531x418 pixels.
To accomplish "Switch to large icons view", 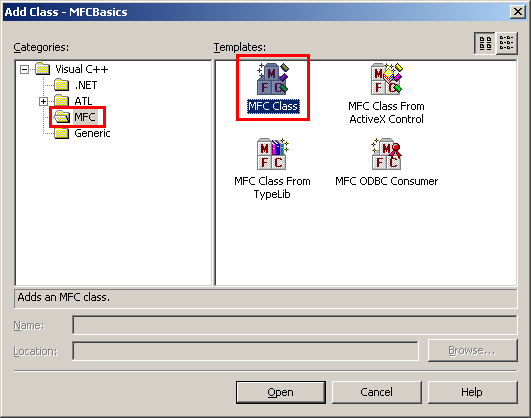I will tap(485, 43).
